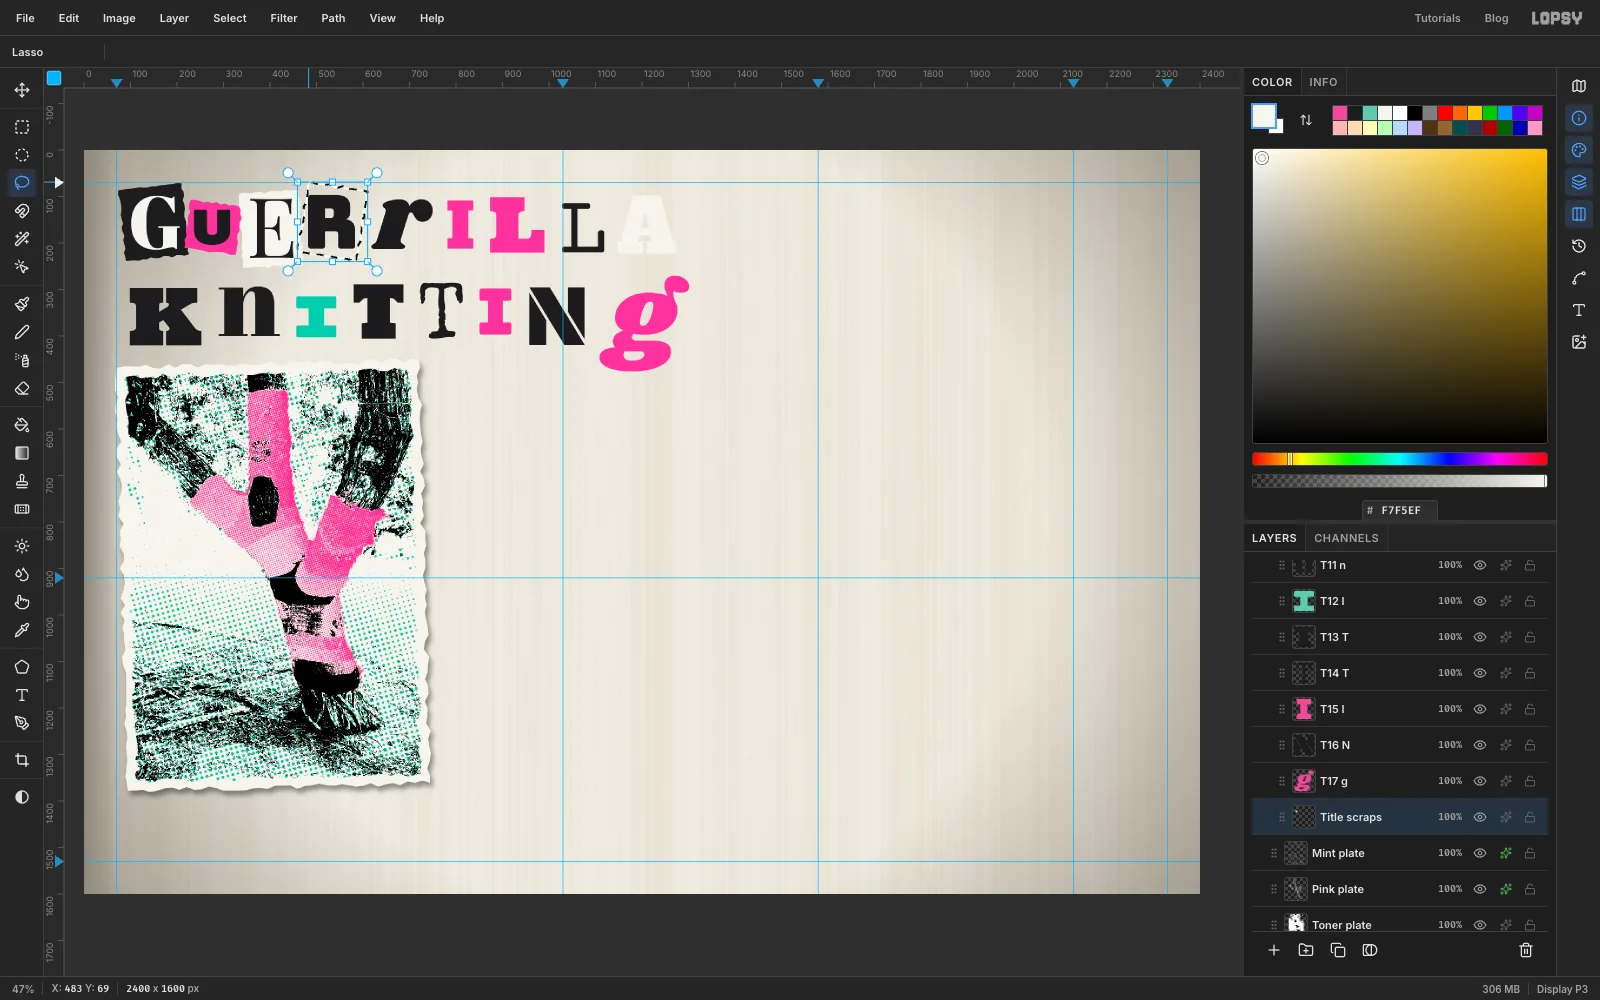Viewport: 1600px width, 1000px height.
Task: Open the Filter menu
Action: coord(284,18)
